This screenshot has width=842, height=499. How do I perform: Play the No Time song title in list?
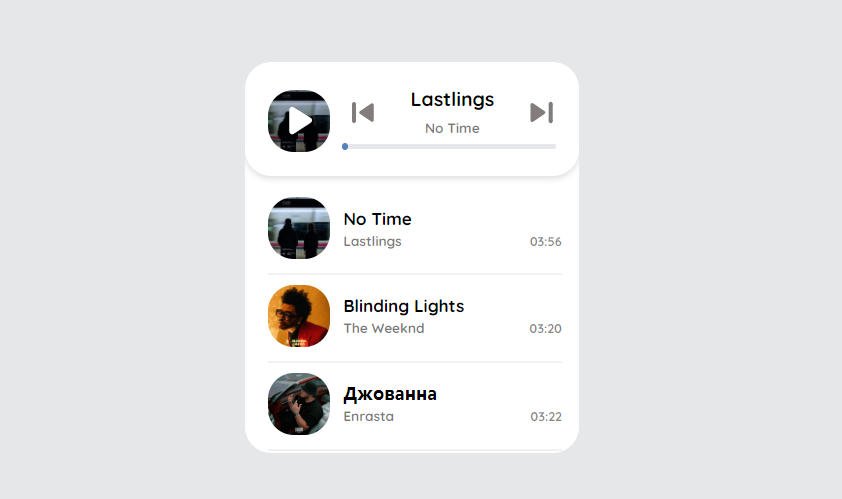coord(378,219)
